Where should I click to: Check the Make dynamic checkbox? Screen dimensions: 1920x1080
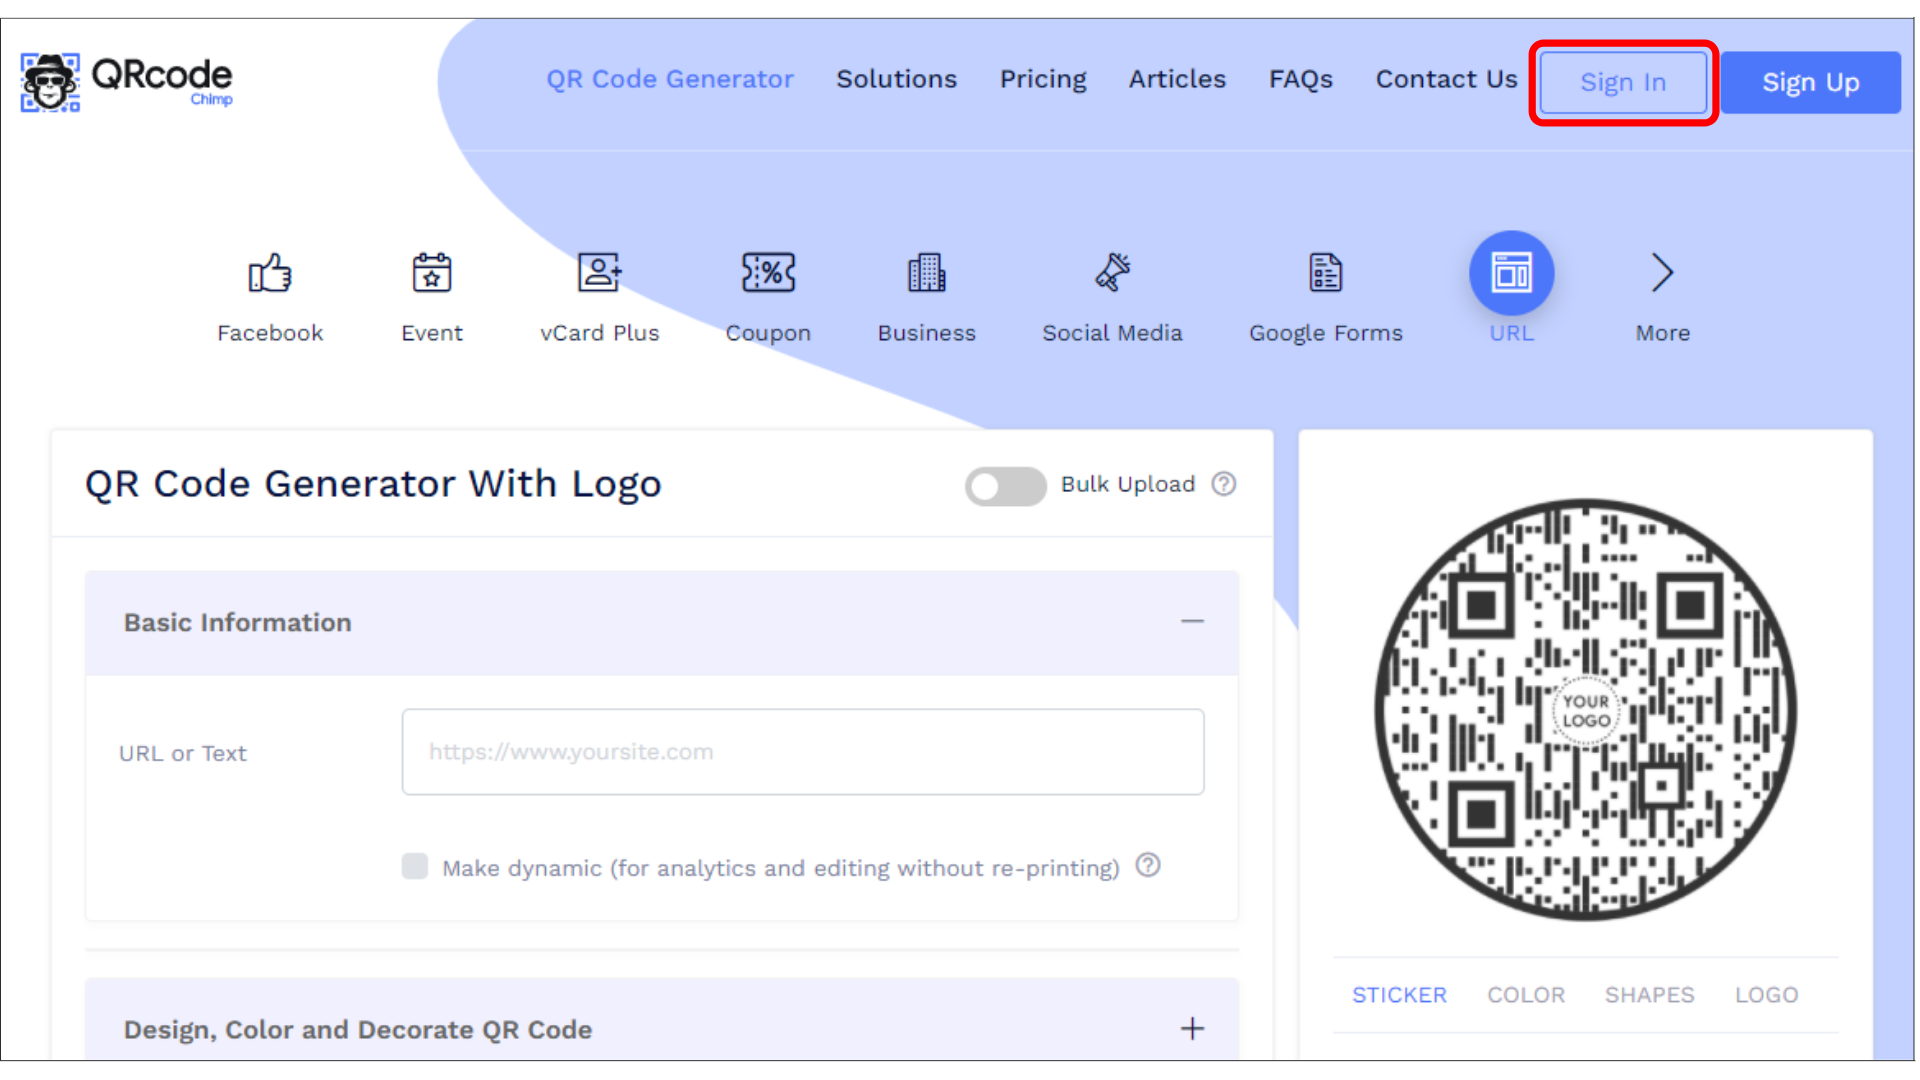414,866
